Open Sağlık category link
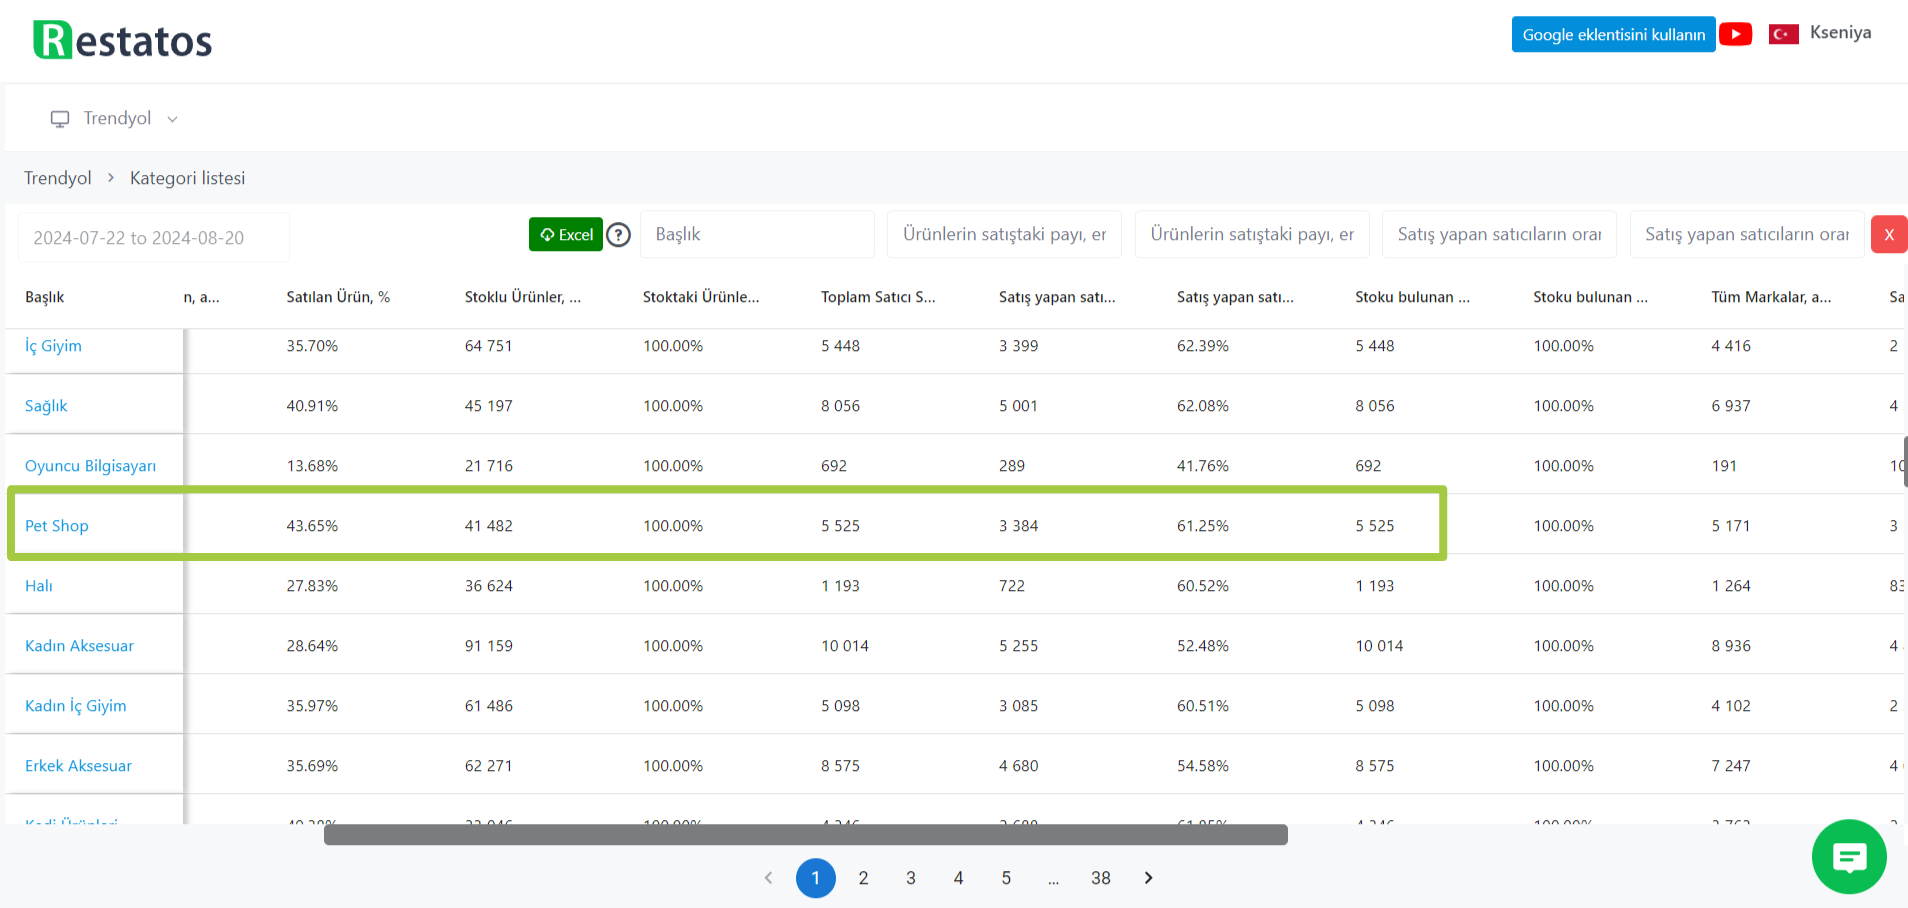 (x=46, y=406)
